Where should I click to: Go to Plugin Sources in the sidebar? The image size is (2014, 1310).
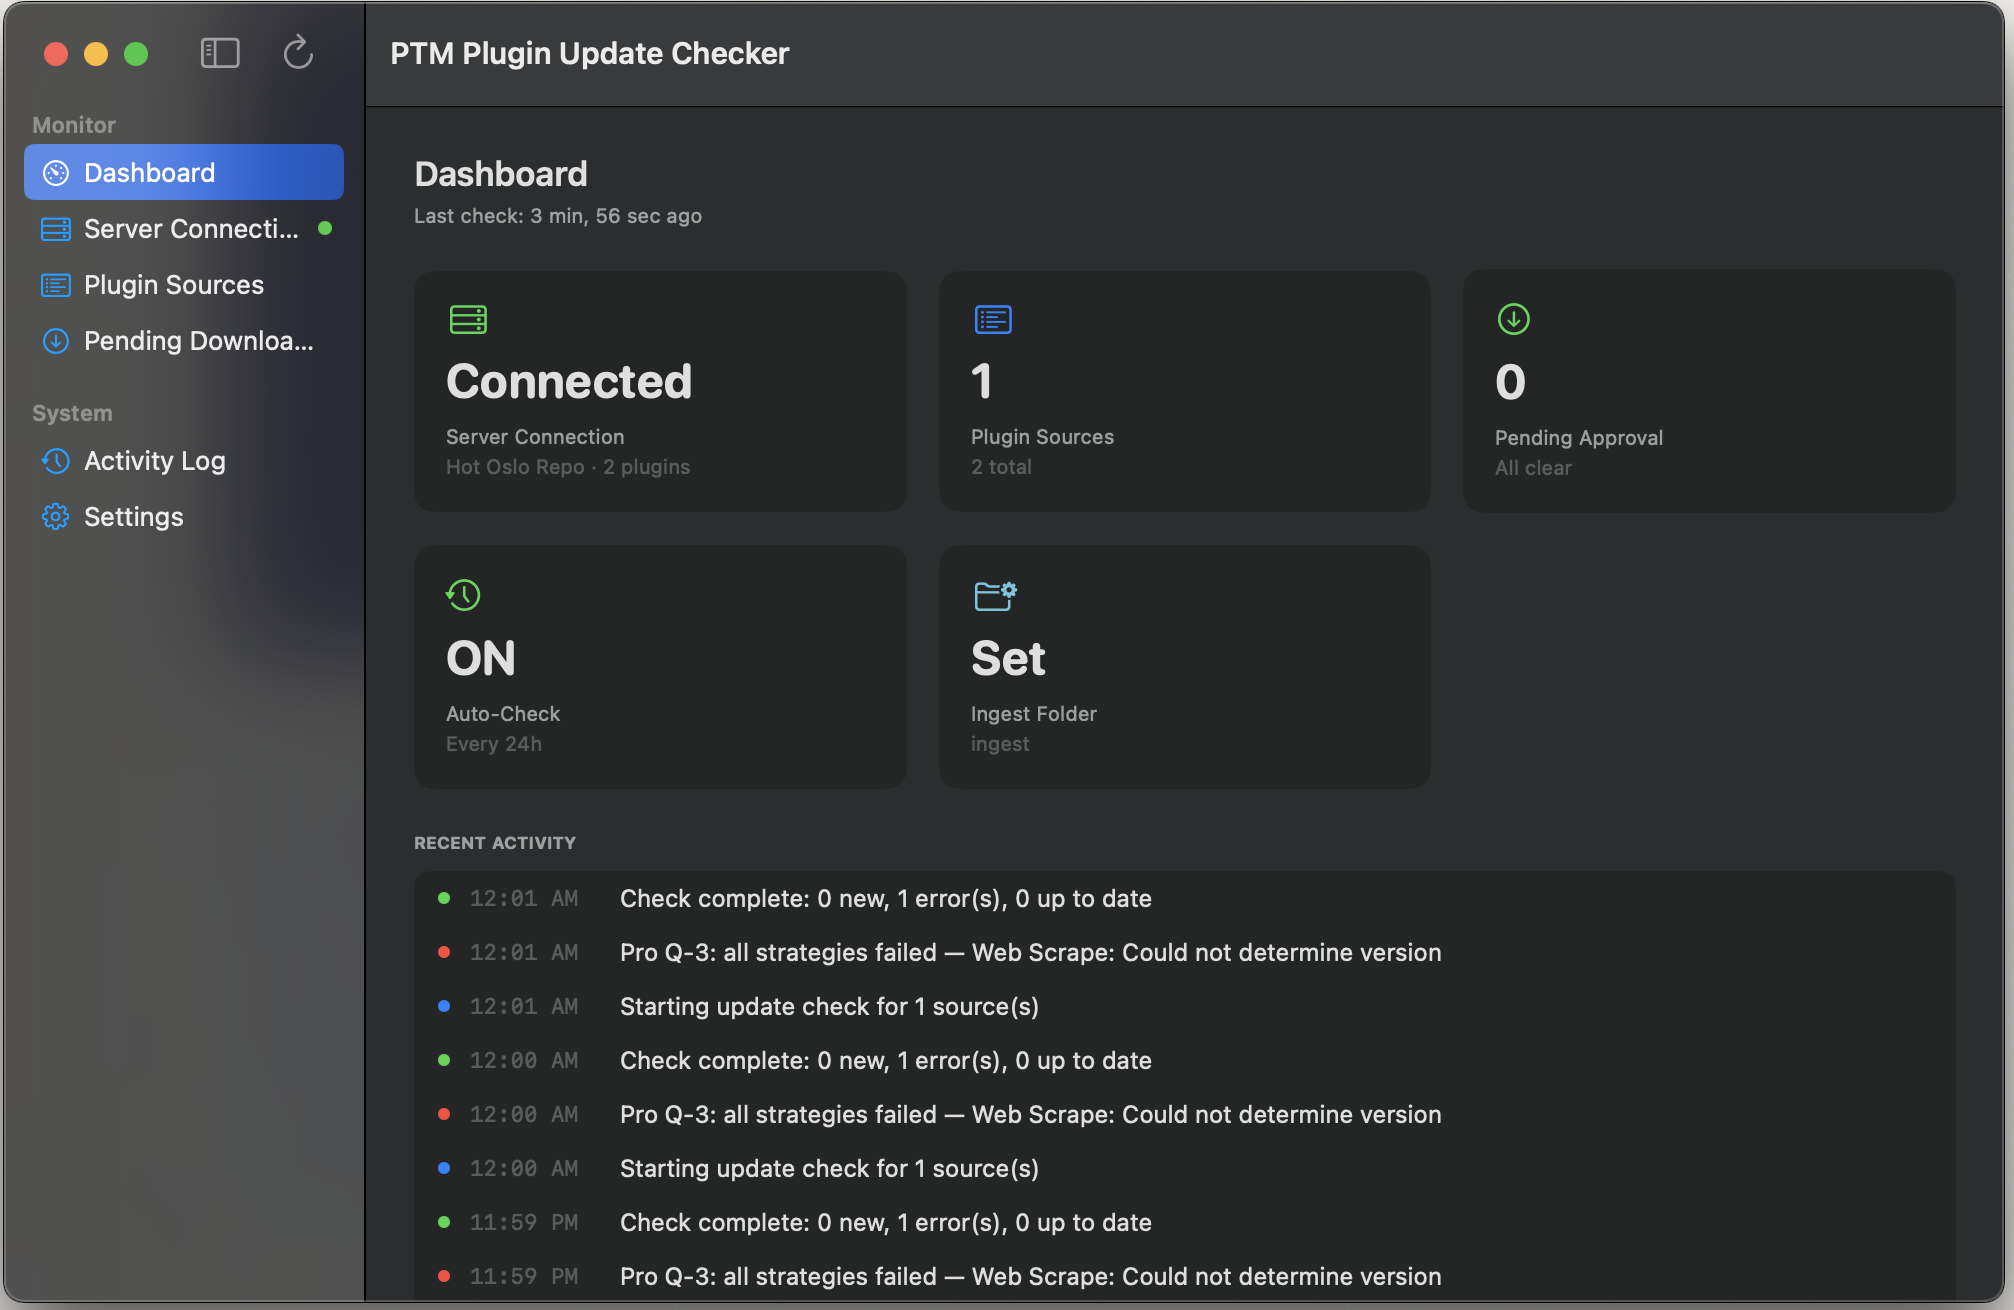[184, 285]
